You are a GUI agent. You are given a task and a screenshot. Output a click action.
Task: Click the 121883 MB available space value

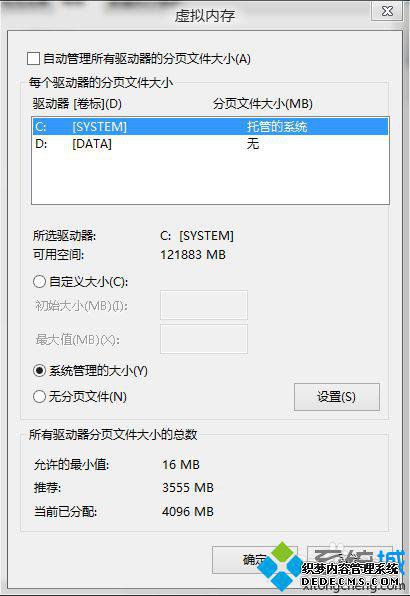[x=193, y=254]
